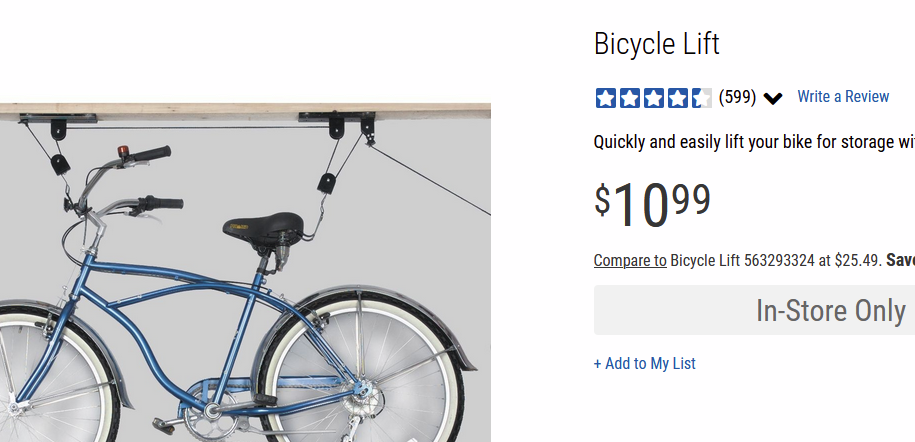
Task: Add the Bicycle Lift to My List
Action: (644, 363)
